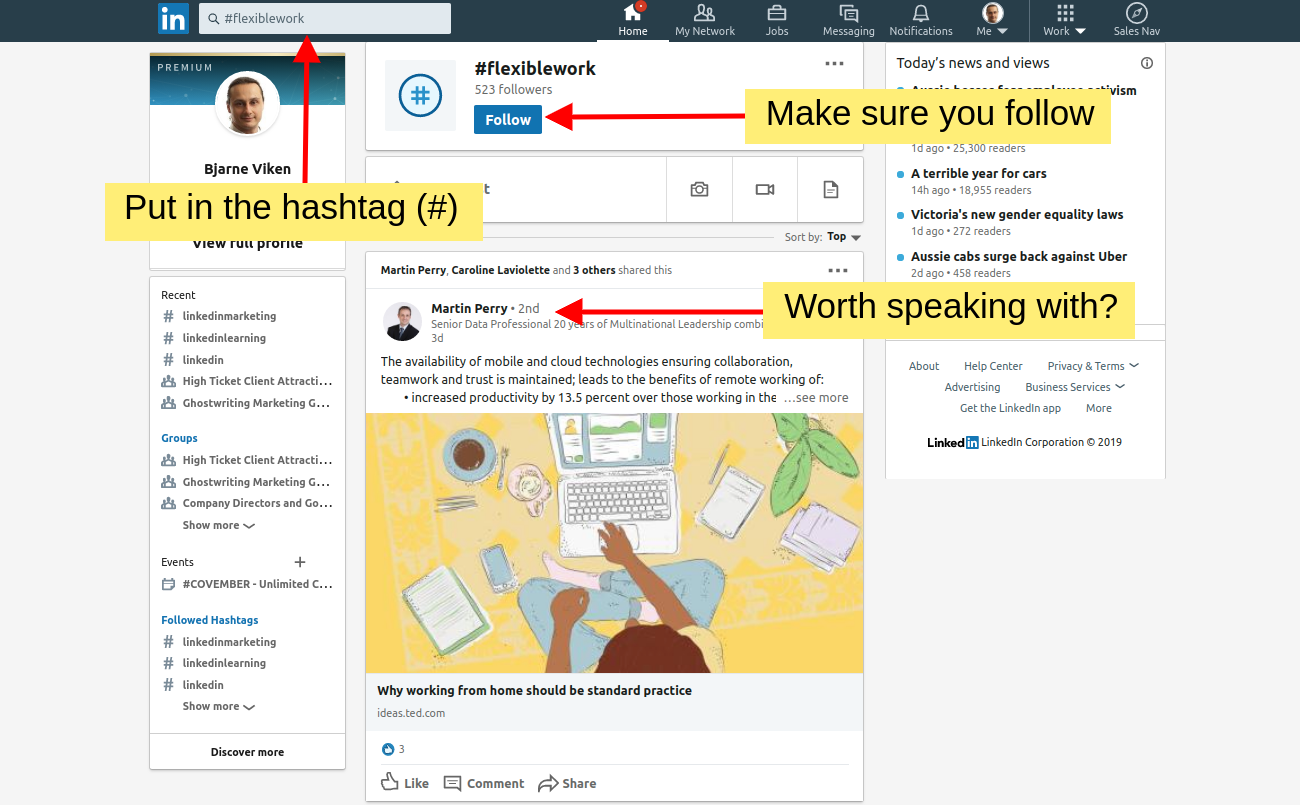
Task: Click the hashtag symbol icon beside #flexiblework
Action: click(420, 95)
